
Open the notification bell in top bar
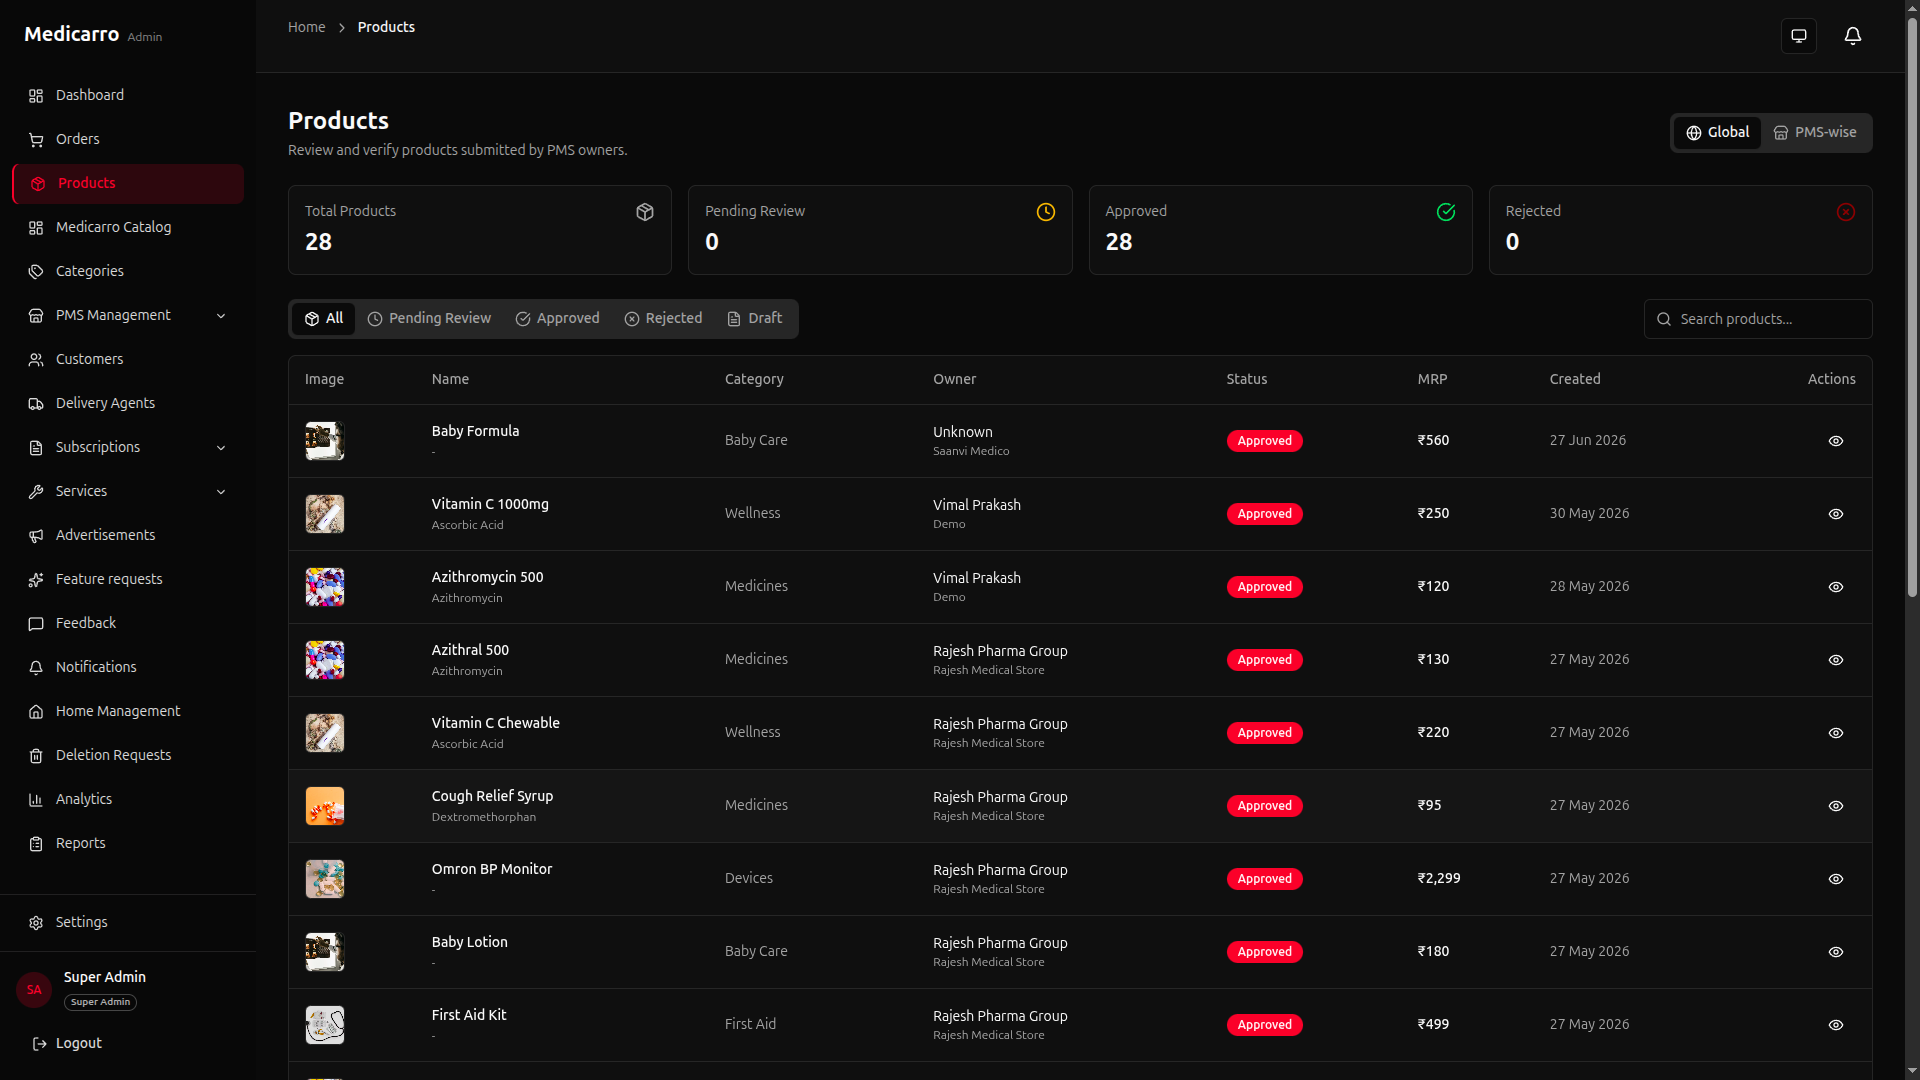tap(1853, 36)
